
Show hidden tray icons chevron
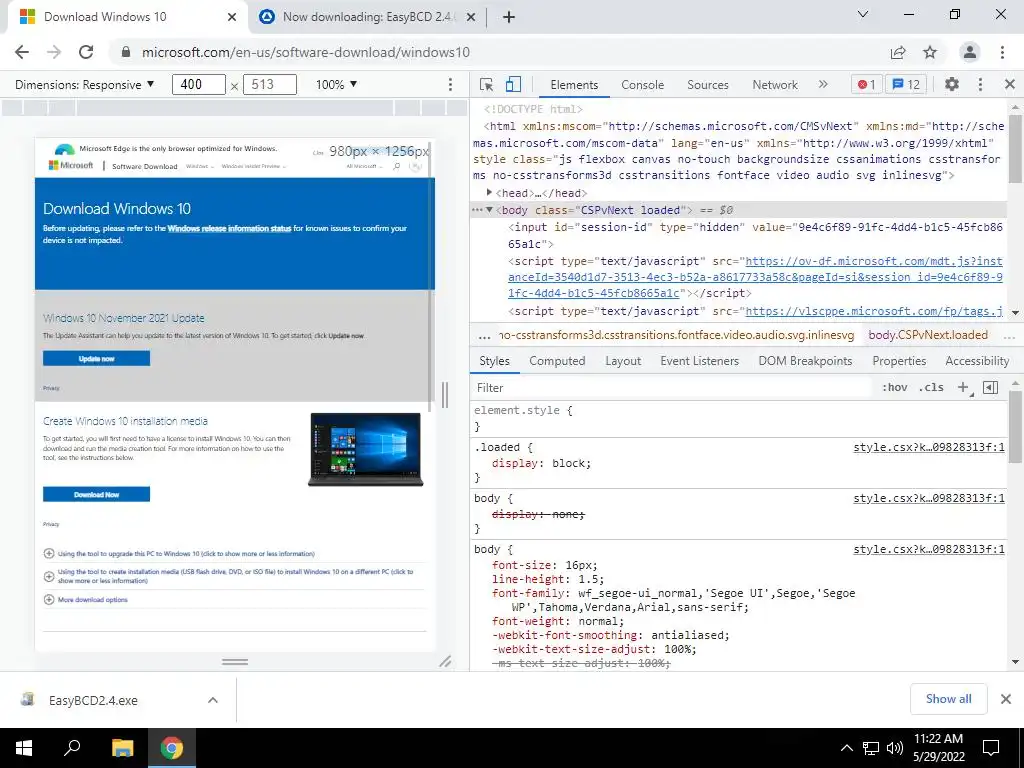point(846,748)
